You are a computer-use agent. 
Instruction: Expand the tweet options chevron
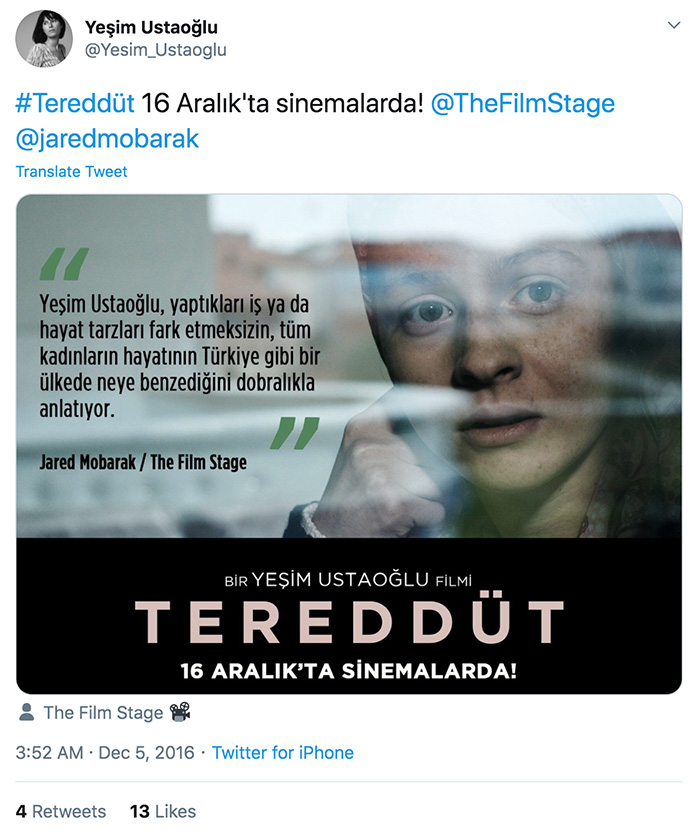coord(674,25)
